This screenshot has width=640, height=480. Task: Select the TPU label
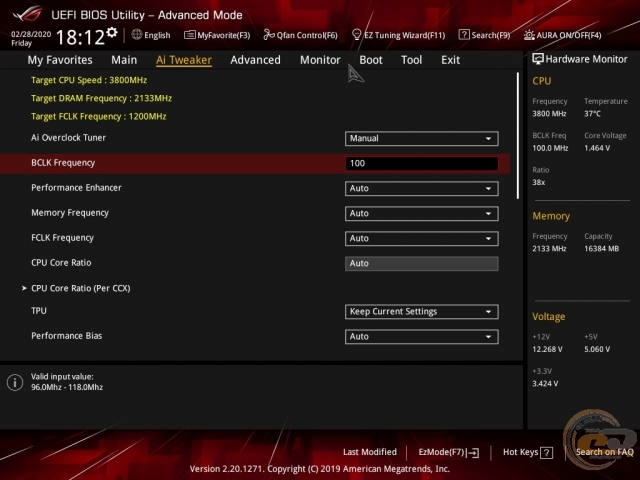[39, 311]
